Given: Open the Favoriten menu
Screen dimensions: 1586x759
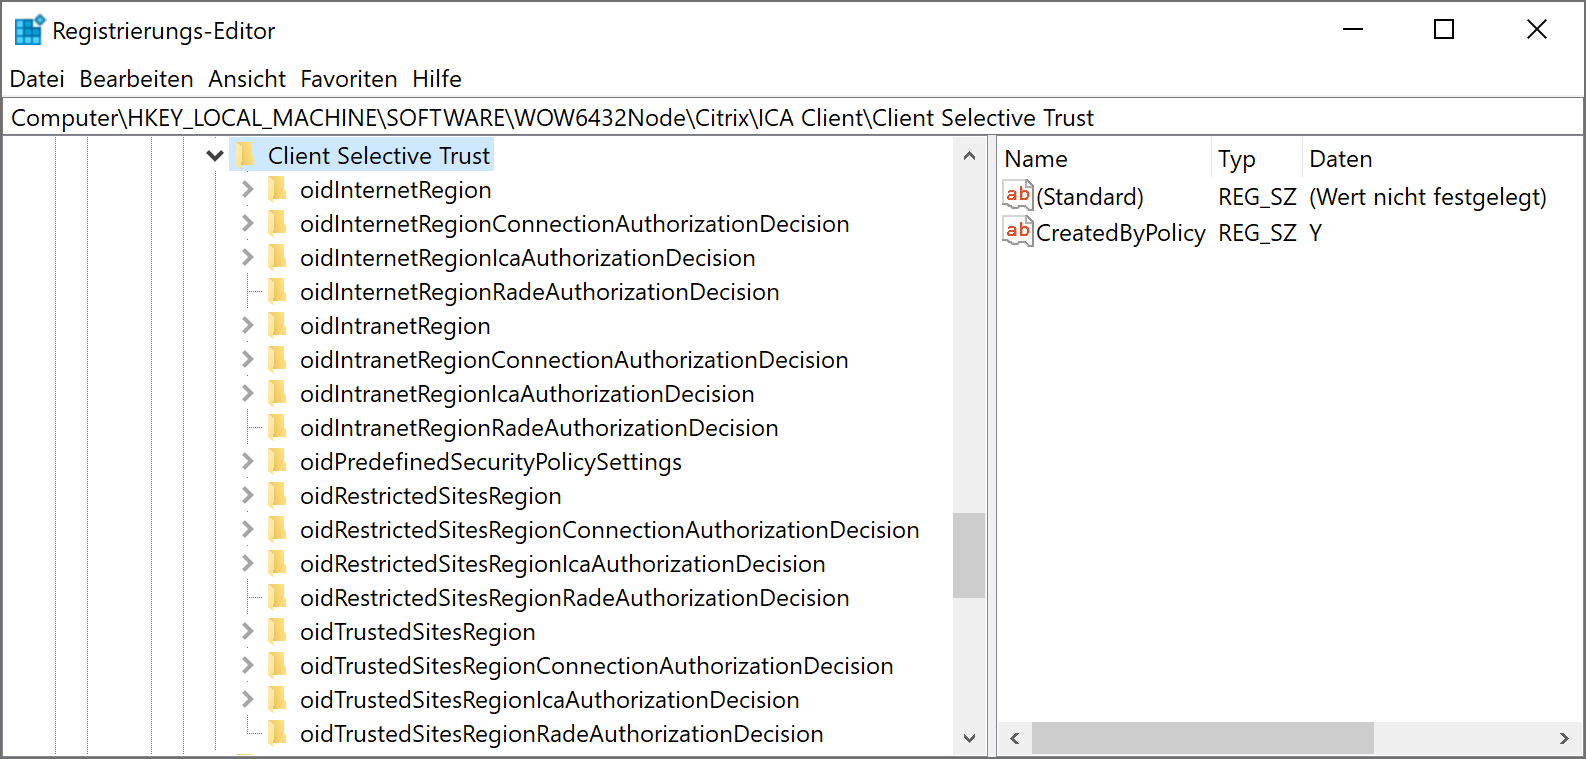Looking at the screenshot, I should click(348, 79).
